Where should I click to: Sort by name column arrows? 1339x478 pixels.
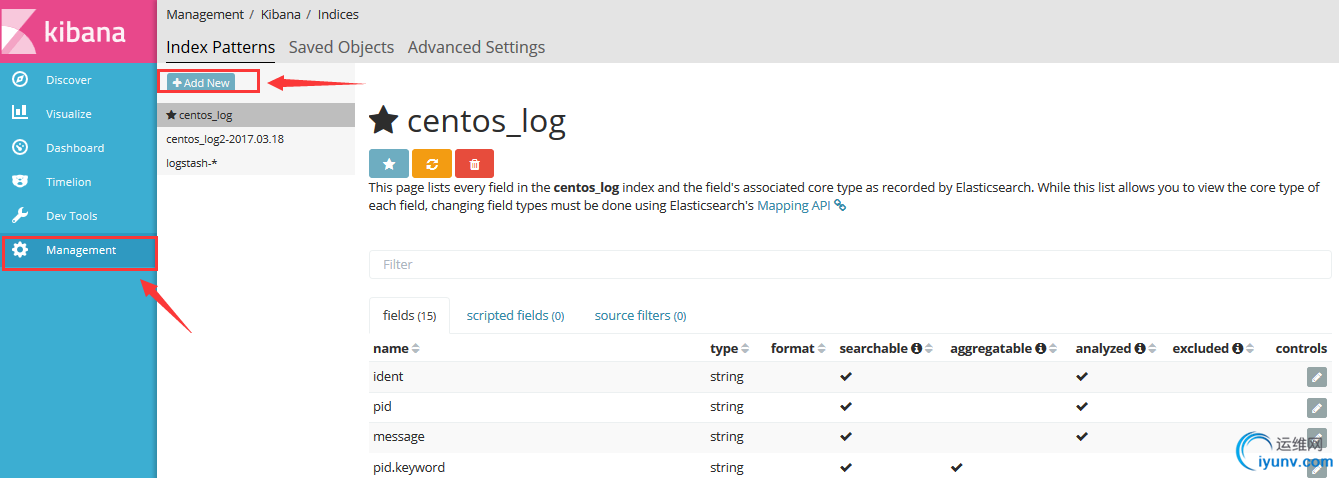pos(416,349)
